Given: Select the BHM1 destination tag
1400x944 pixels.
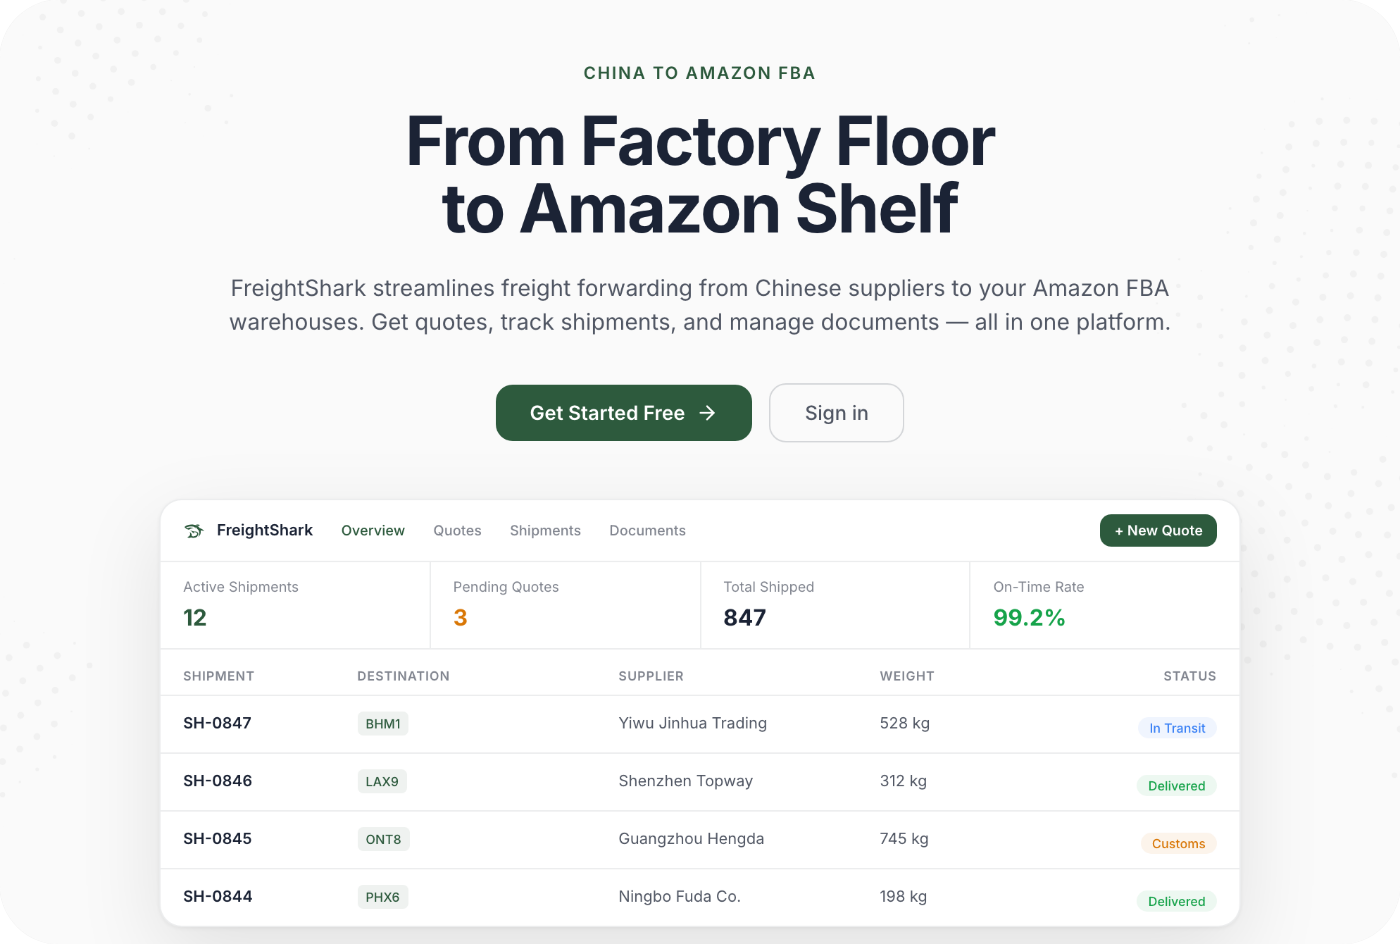Looking at the screenshot, I should click(383, 724).
